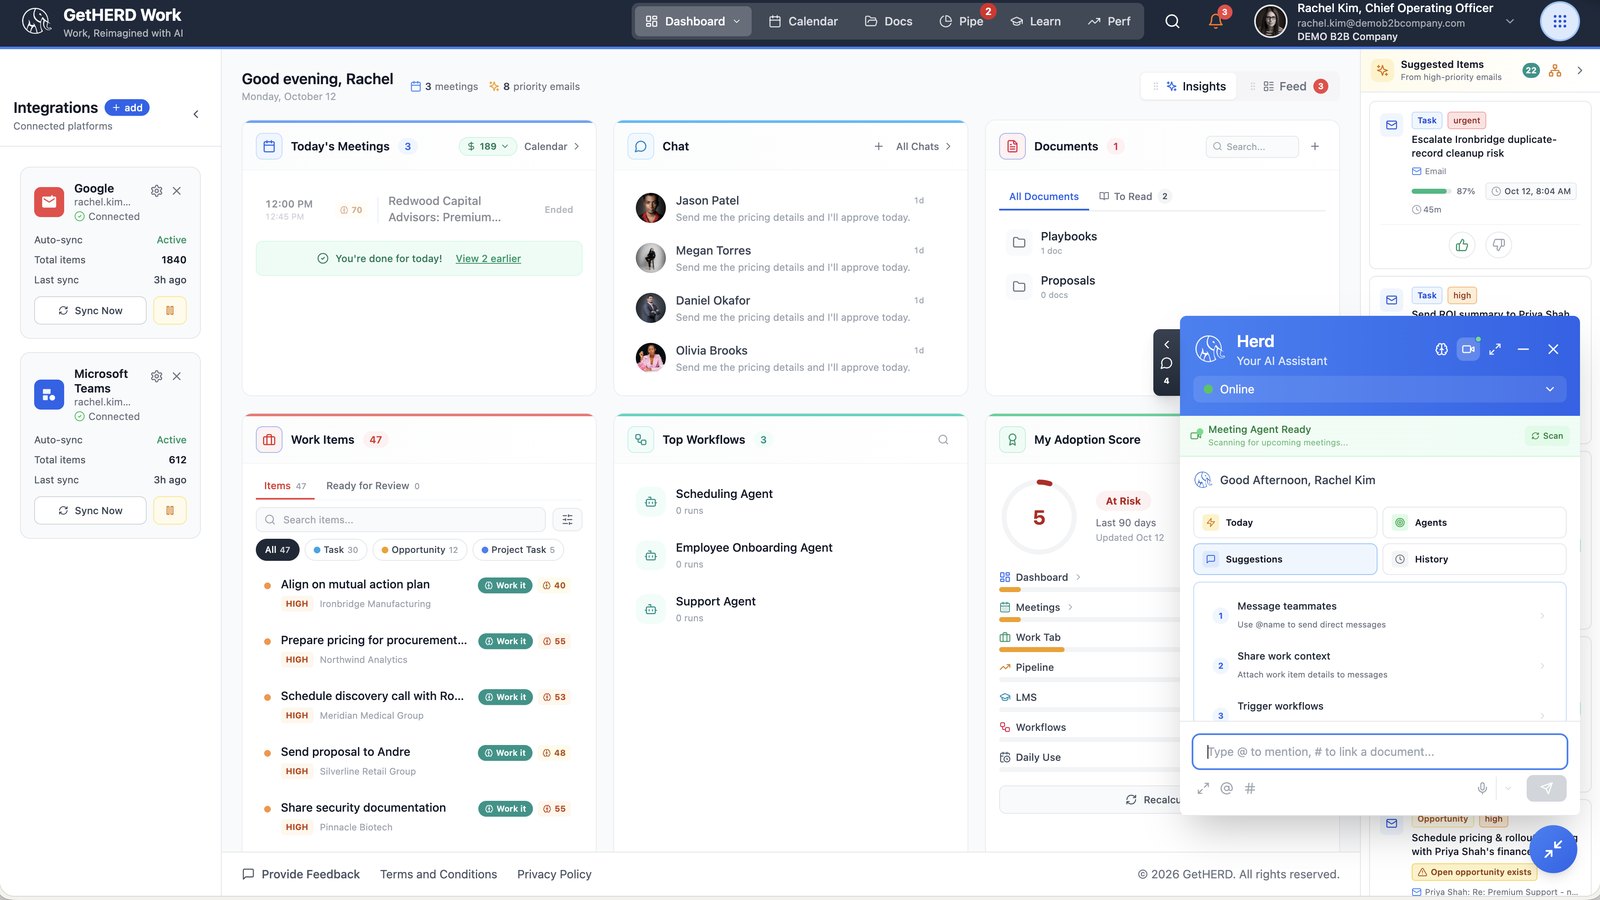Screen dimensions: 1600x900
Task: Click in Search items field
Action: coord(401,519)
